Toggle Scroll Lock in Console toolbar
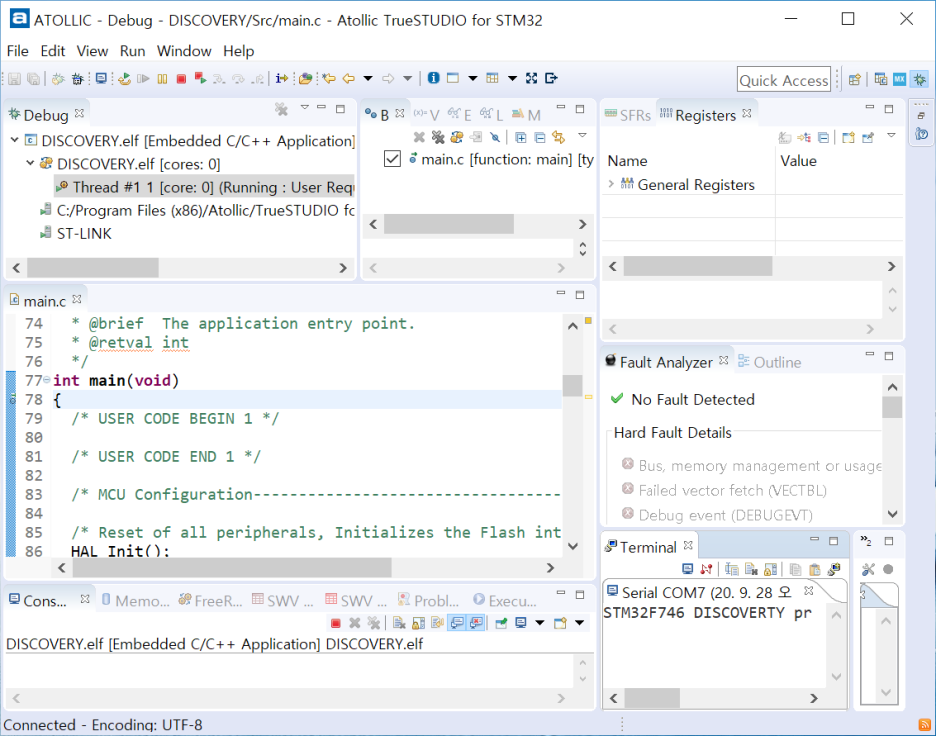The width and height of the screenshot is (936, 736). point(418,623)
